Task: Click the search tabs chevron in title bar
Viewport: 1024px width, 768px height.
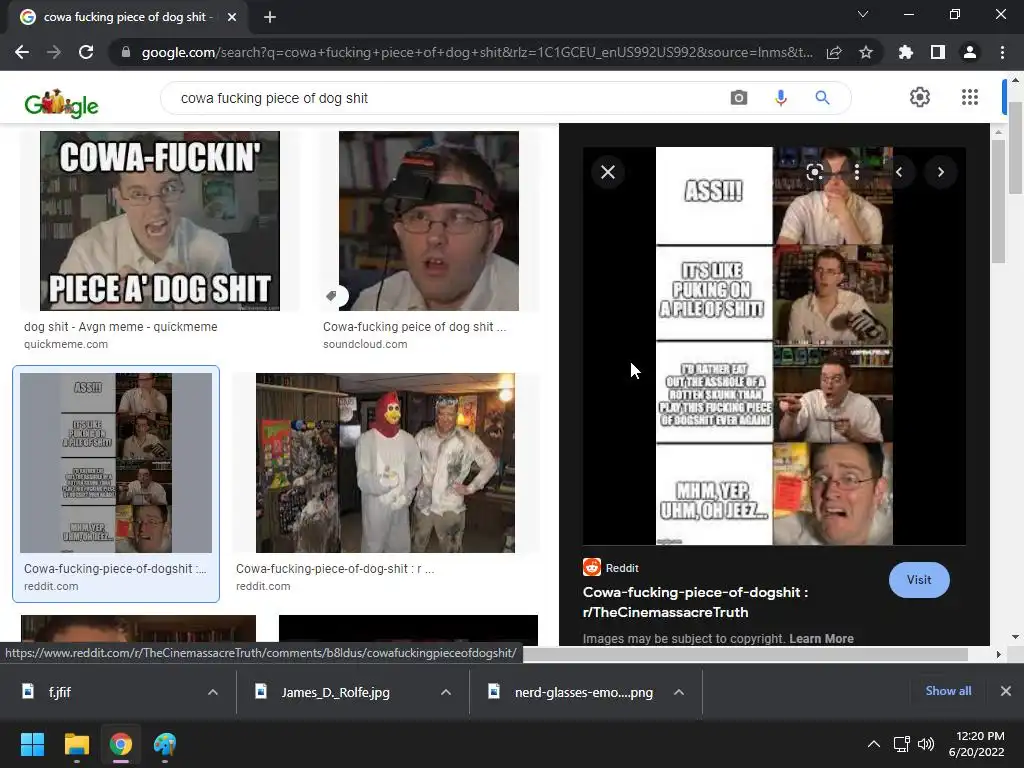Action: coord(863,14)
